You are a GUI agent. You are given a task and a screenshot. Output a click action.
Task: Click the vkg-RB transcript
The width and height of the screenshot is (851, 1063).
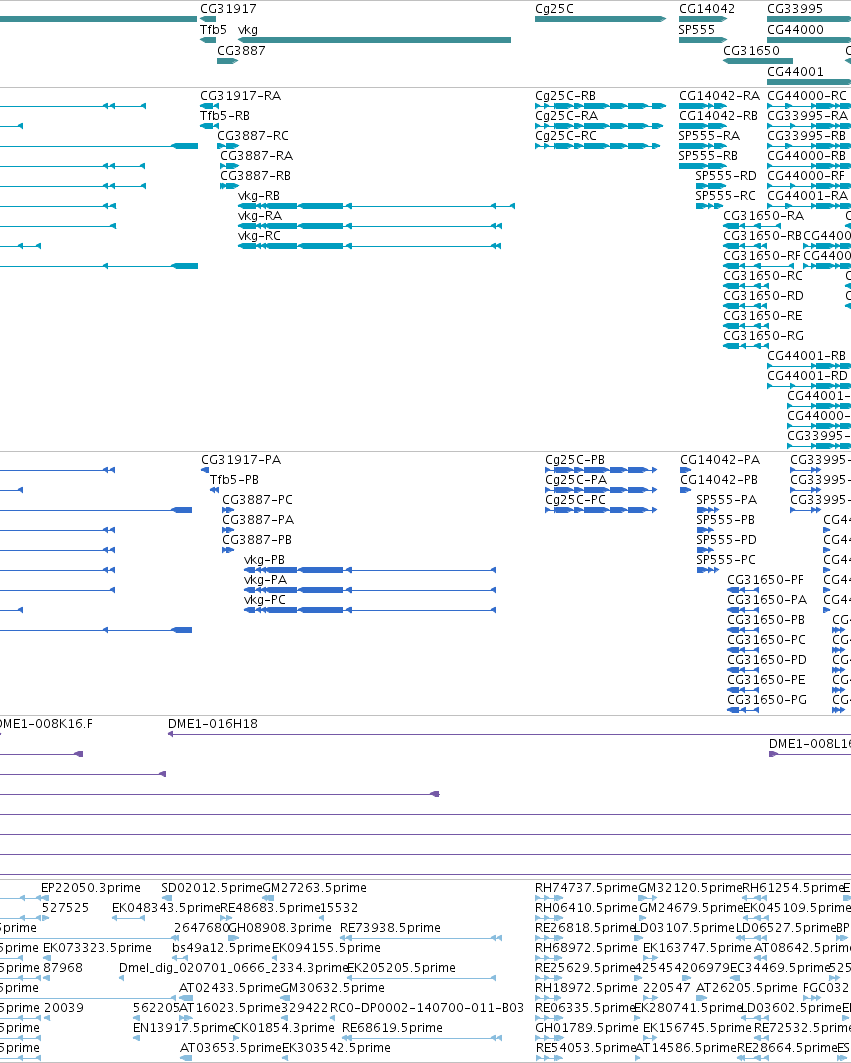pos(376,205)
